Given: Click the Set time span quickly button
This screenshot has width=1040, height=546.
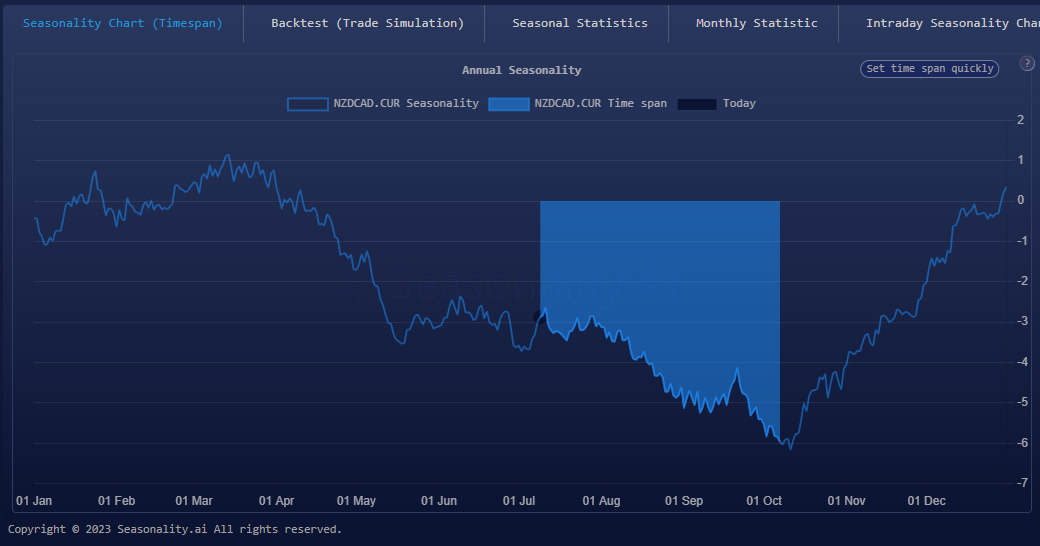Looking at the screenshot, I should tap(929, 69).
